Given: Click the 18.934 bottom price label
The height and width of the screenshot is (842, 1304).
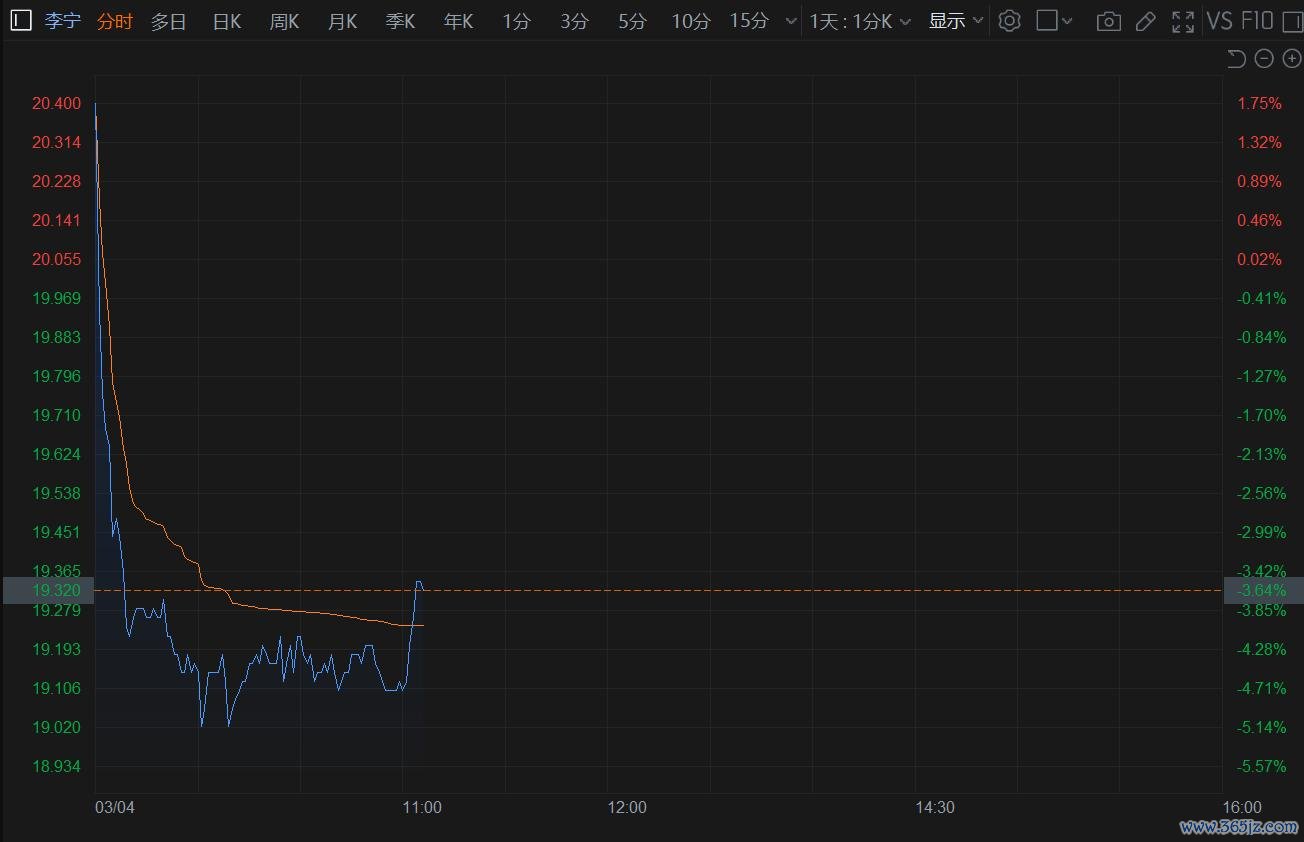Looking at the screenshot, I should pos(56,766).
